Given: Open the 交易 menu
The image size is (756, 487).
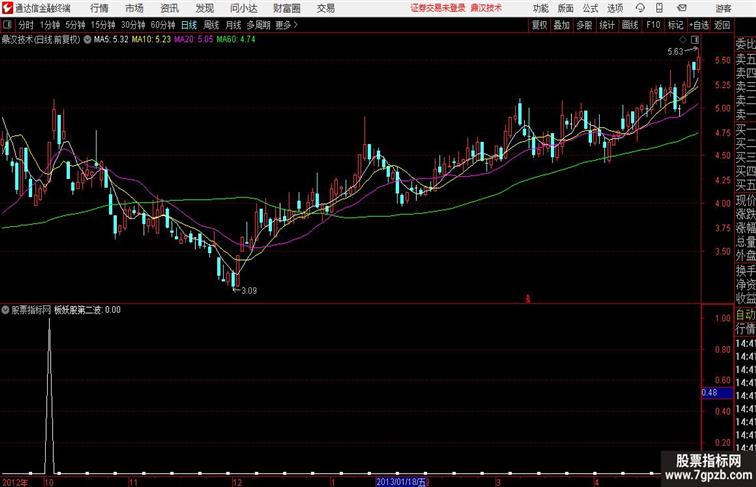Looking at the screenshot, I should (x=326, y=8).
